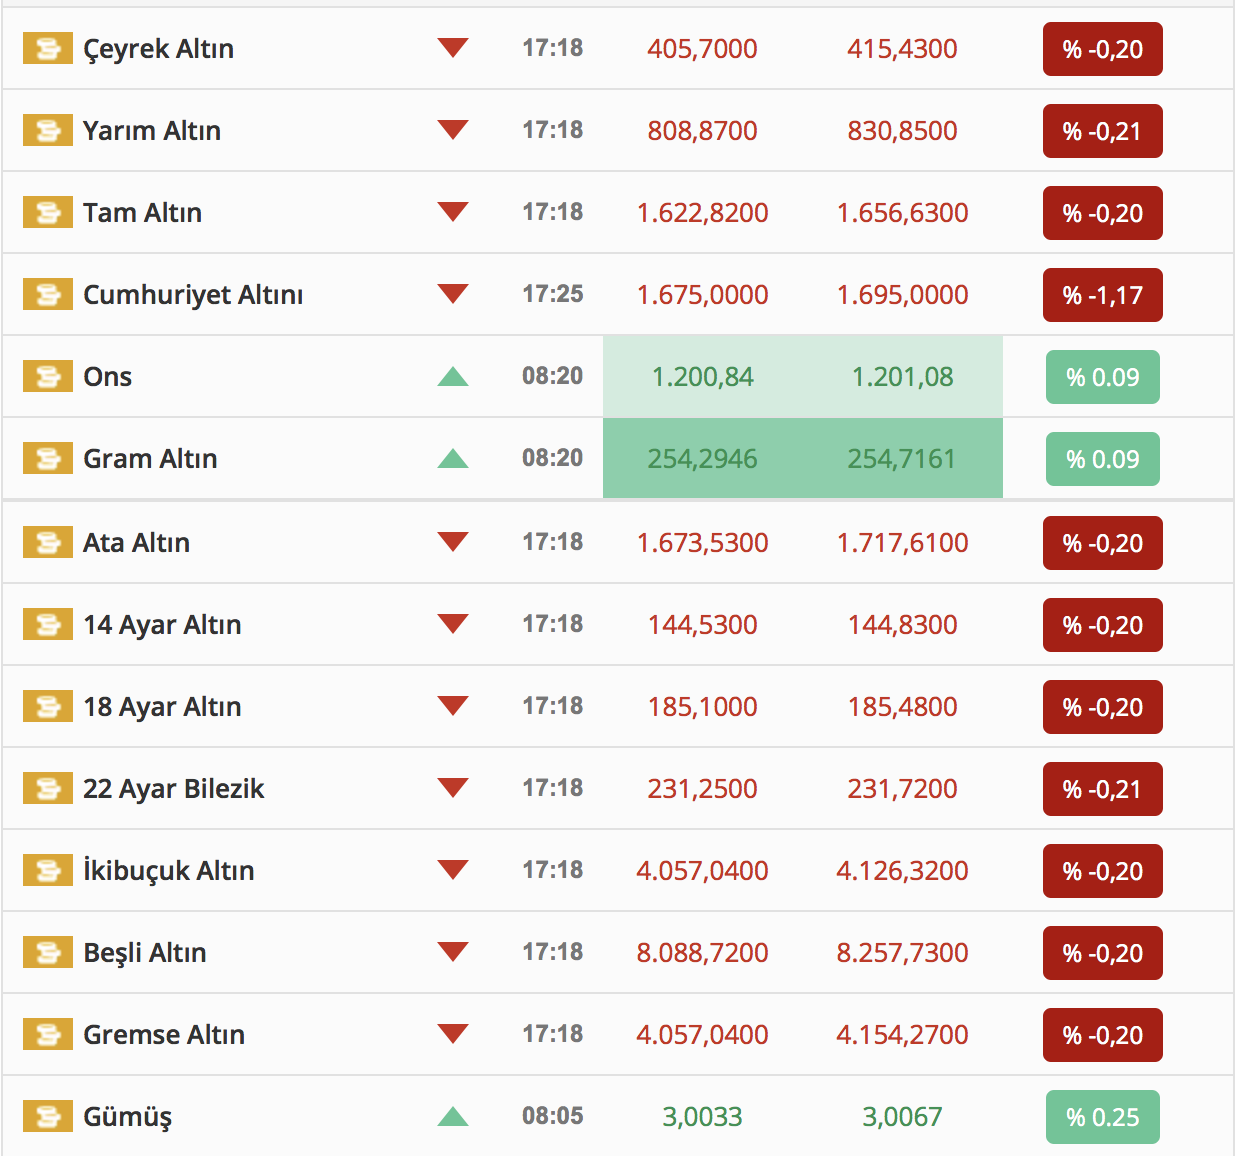Click the red down arrow in Tam Altın row

tap(453, 212)
